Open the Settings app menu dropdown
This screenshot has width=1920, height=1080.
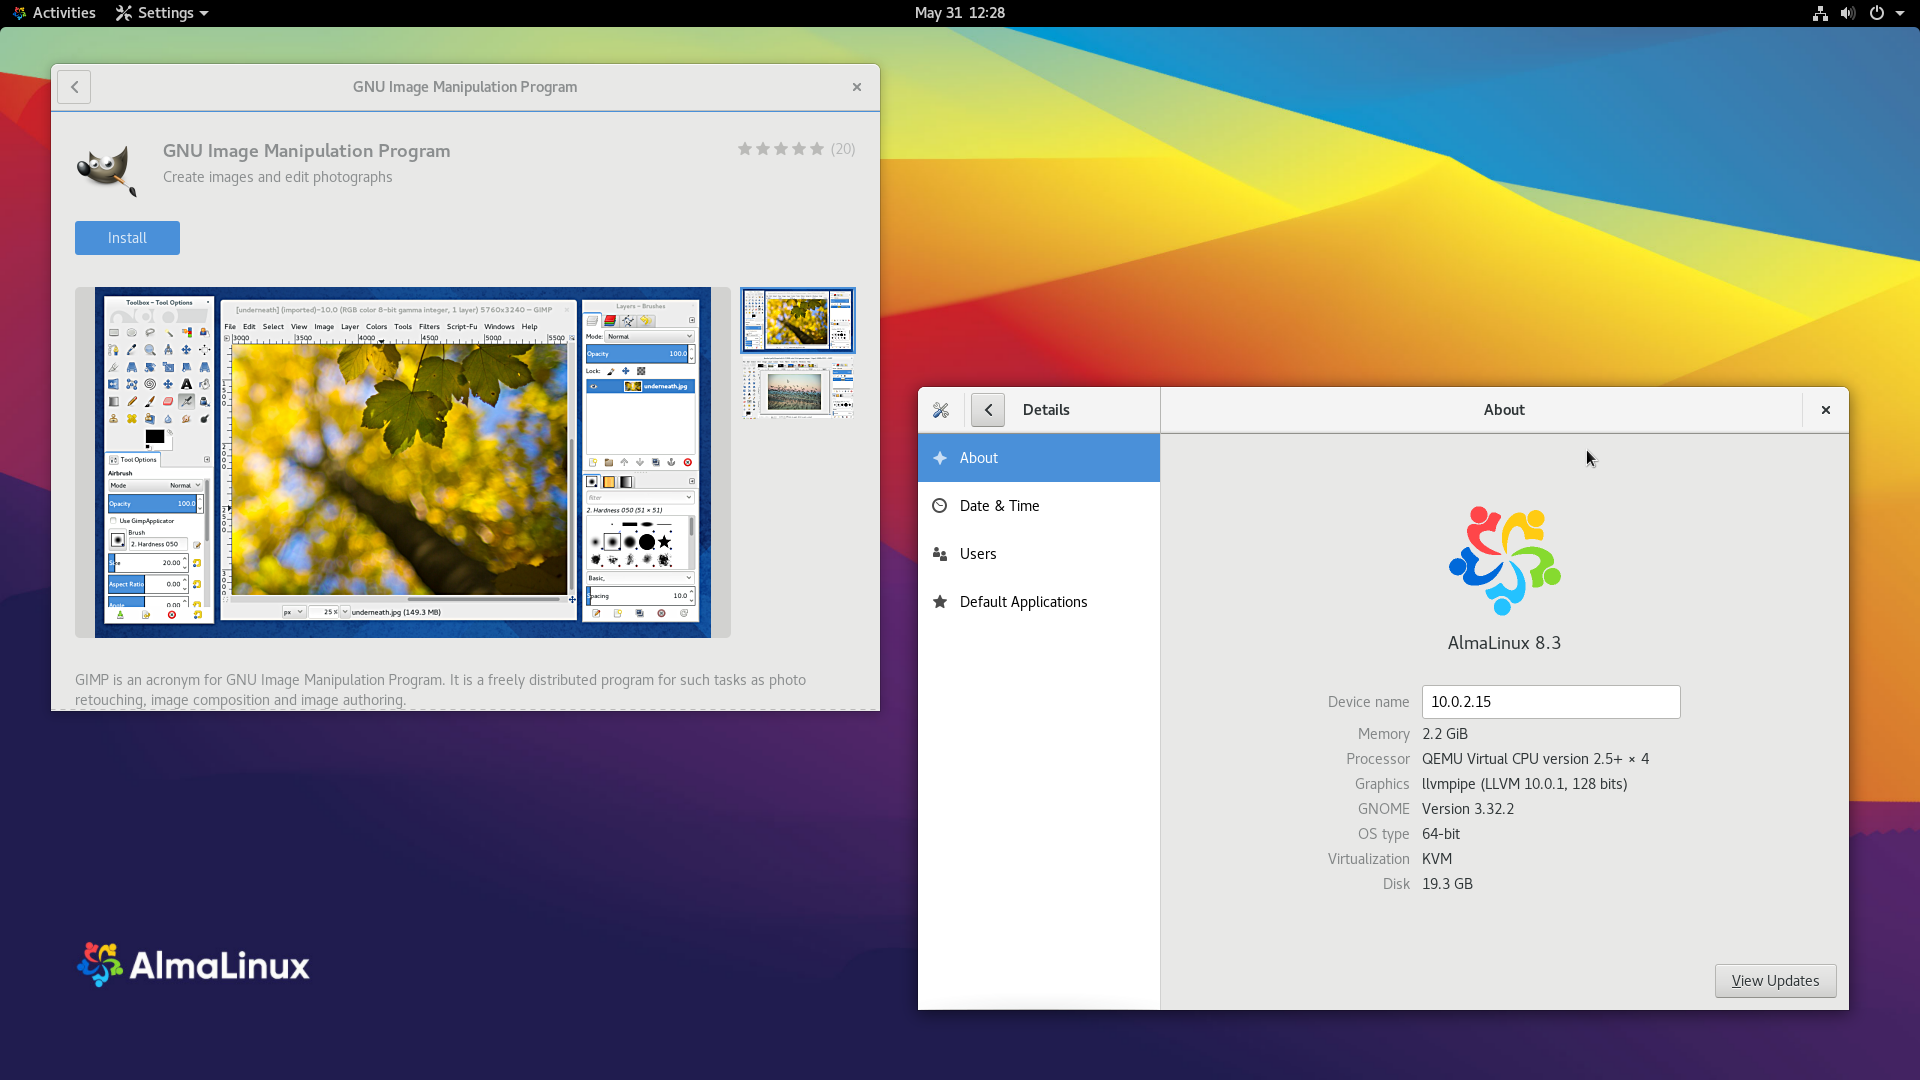[x=162, y=13]
